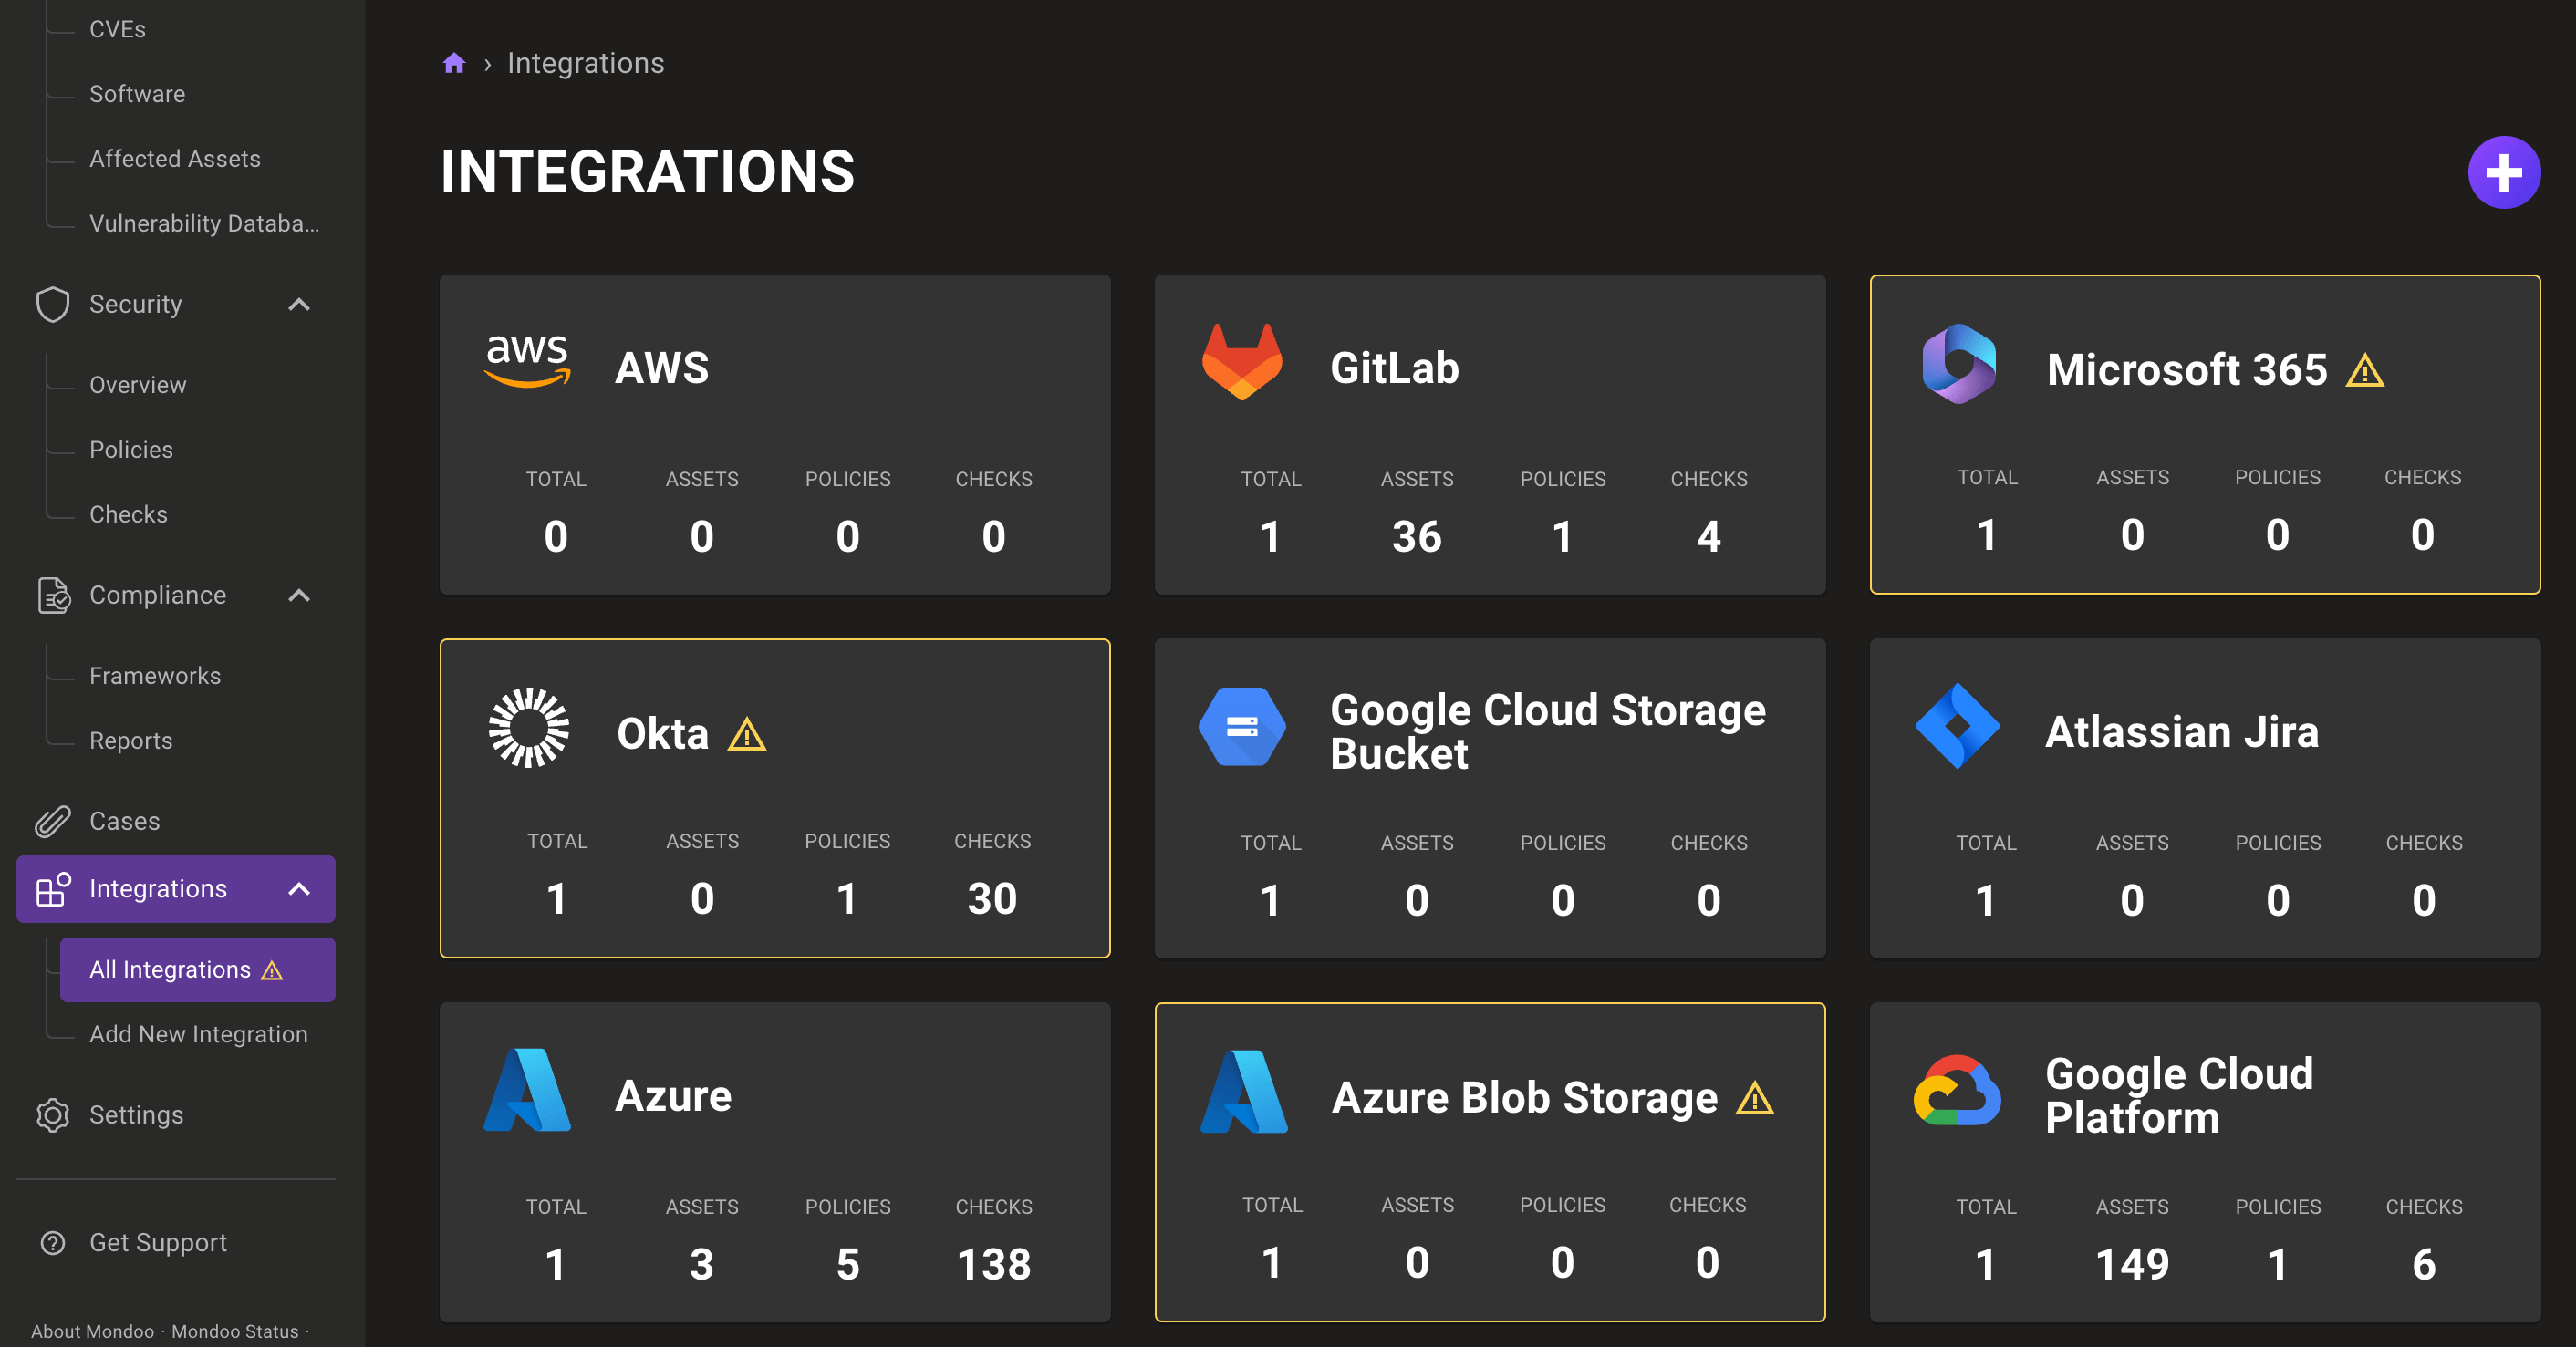The width and height of the screenshot is (2576, 1347).
Task: Open Settings via the gear icon
Action: [x=52, y=1115]
